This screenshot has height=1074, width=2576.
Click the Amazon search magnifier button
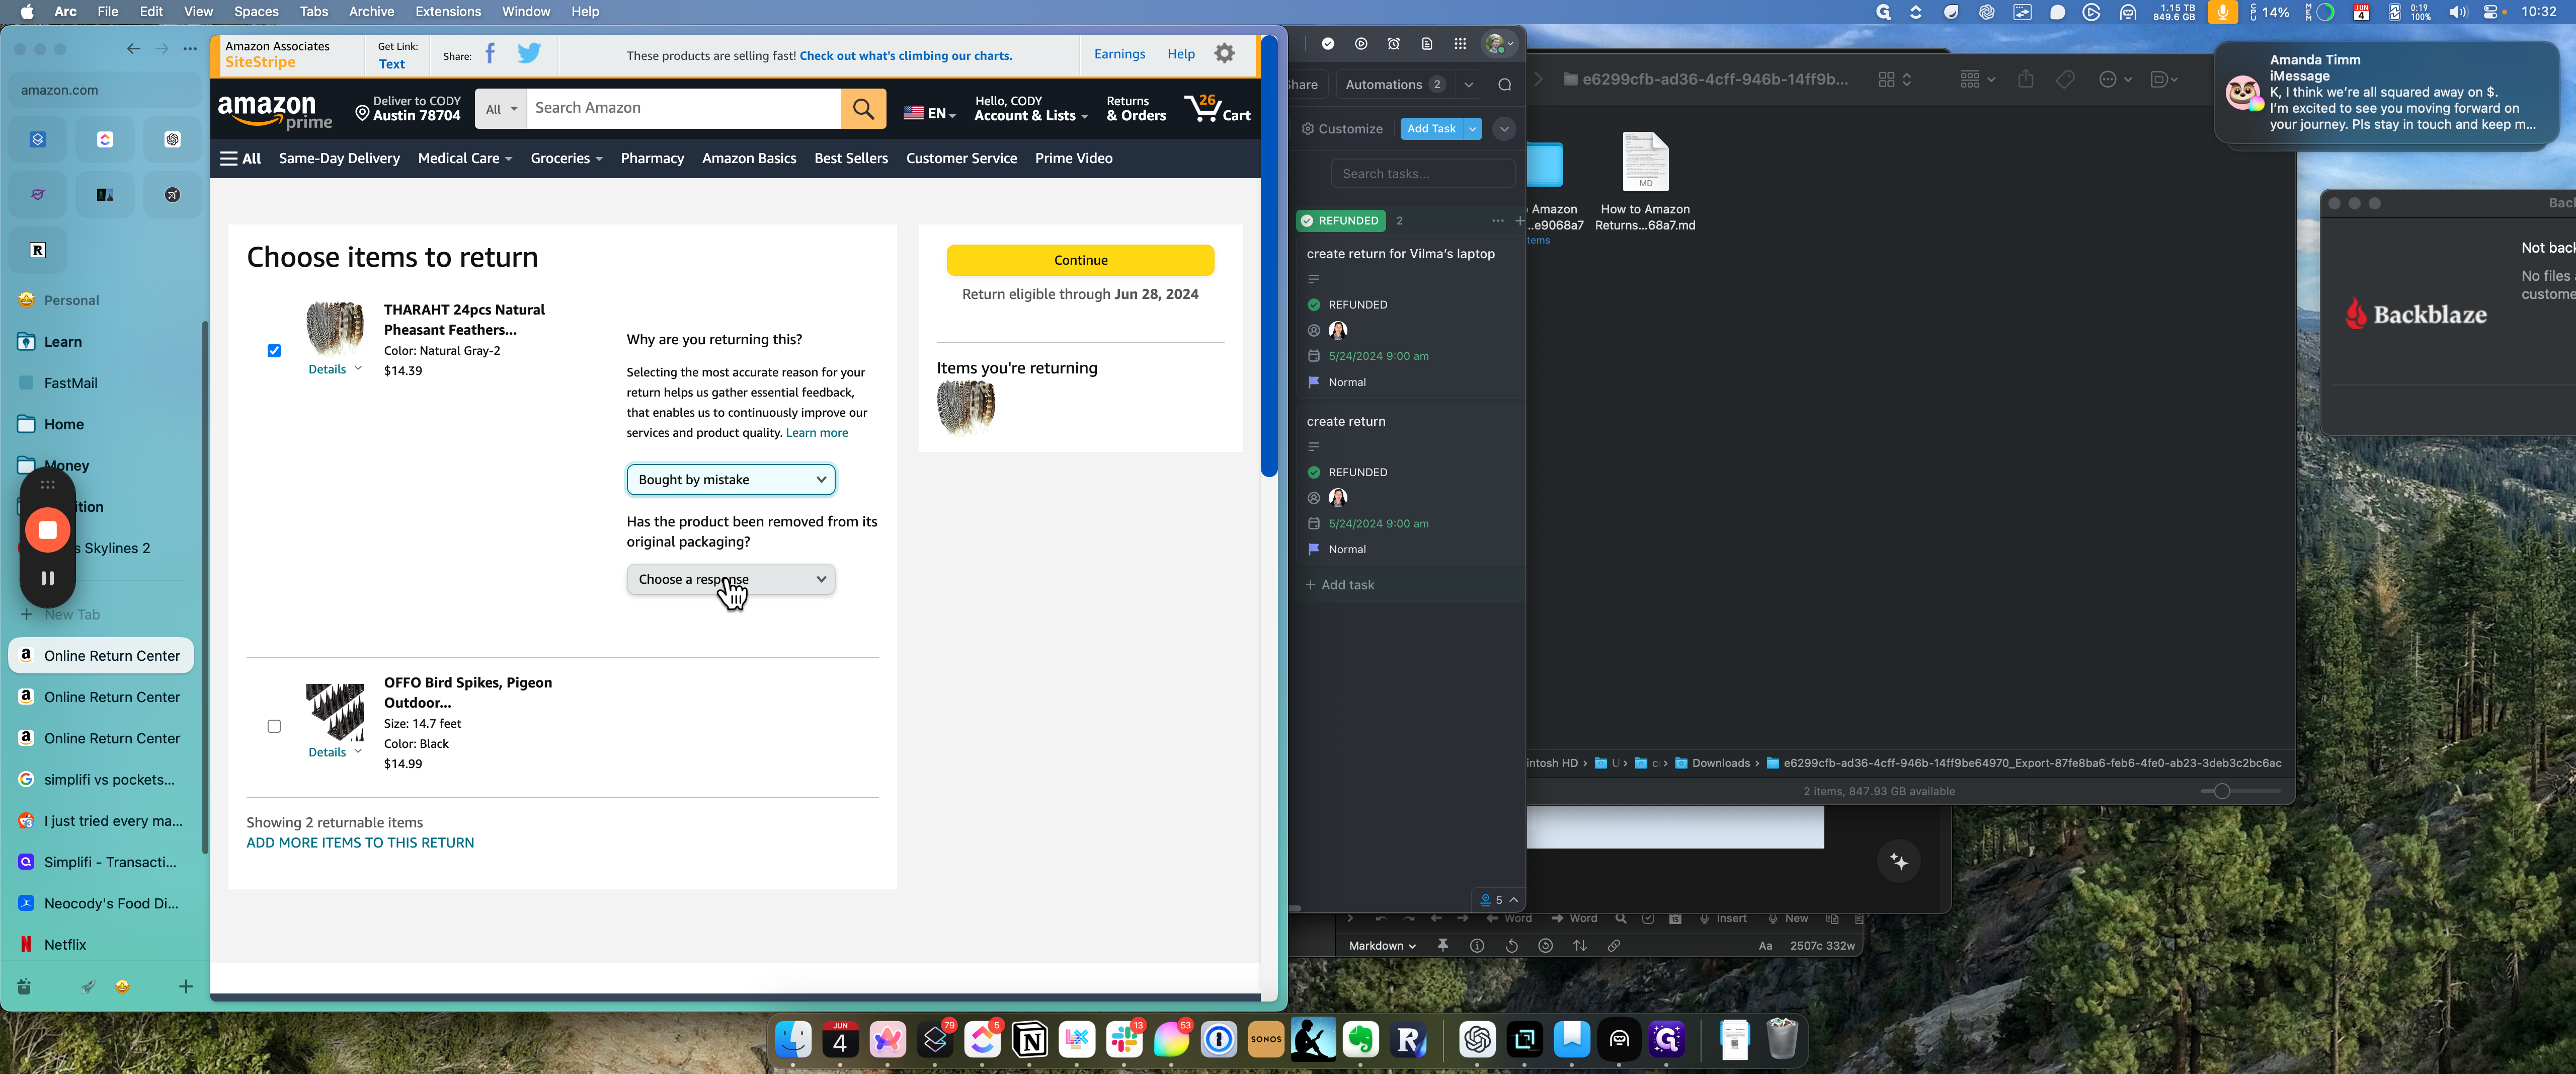(x=863, y=108)
